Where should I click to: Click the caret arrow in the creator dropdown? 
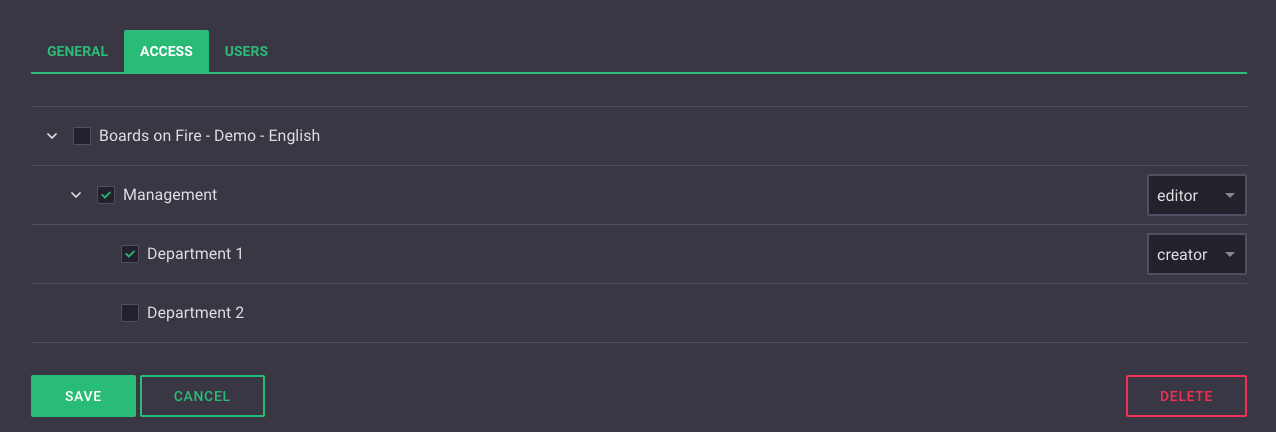pyautogui.click(x=1230, y=255)
